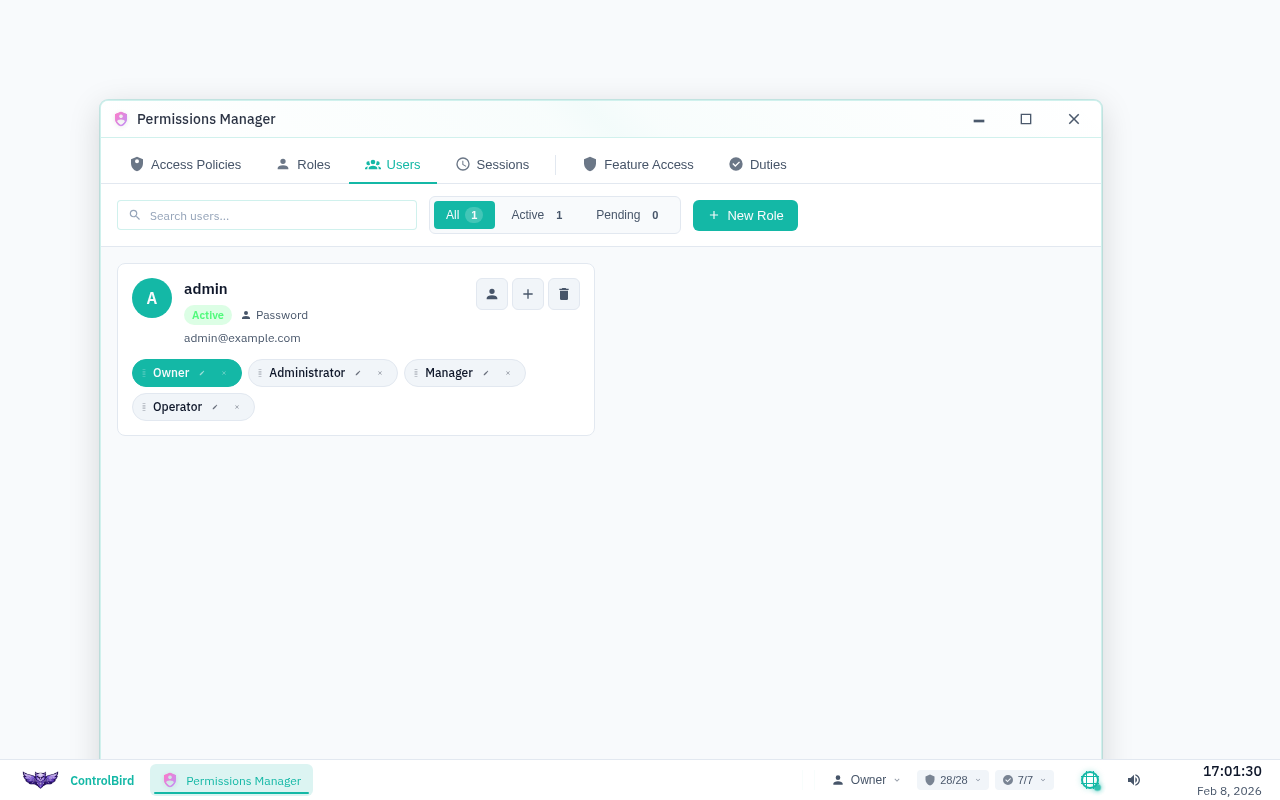This screenshot has height=800, width=1280.
Task: Click the Operator chip drag handle
Action: pos(144,407)
